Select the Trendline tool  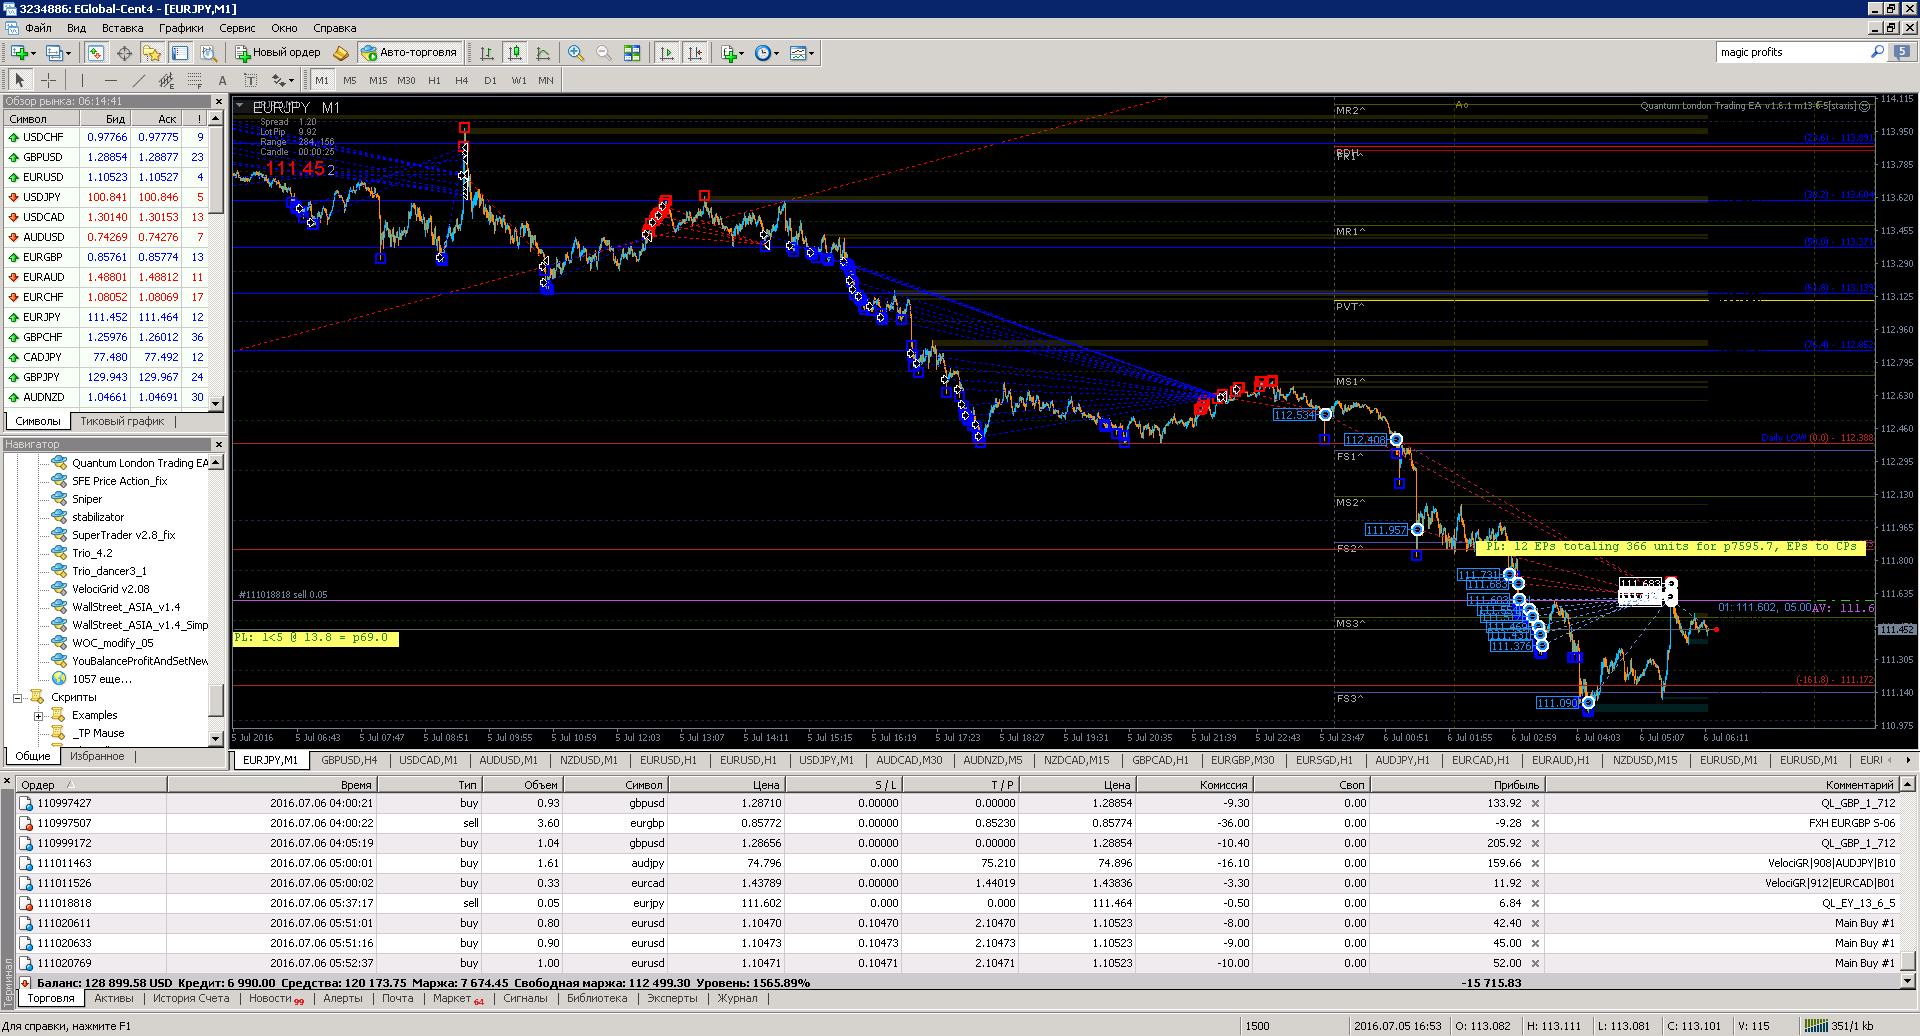[138, 80]
